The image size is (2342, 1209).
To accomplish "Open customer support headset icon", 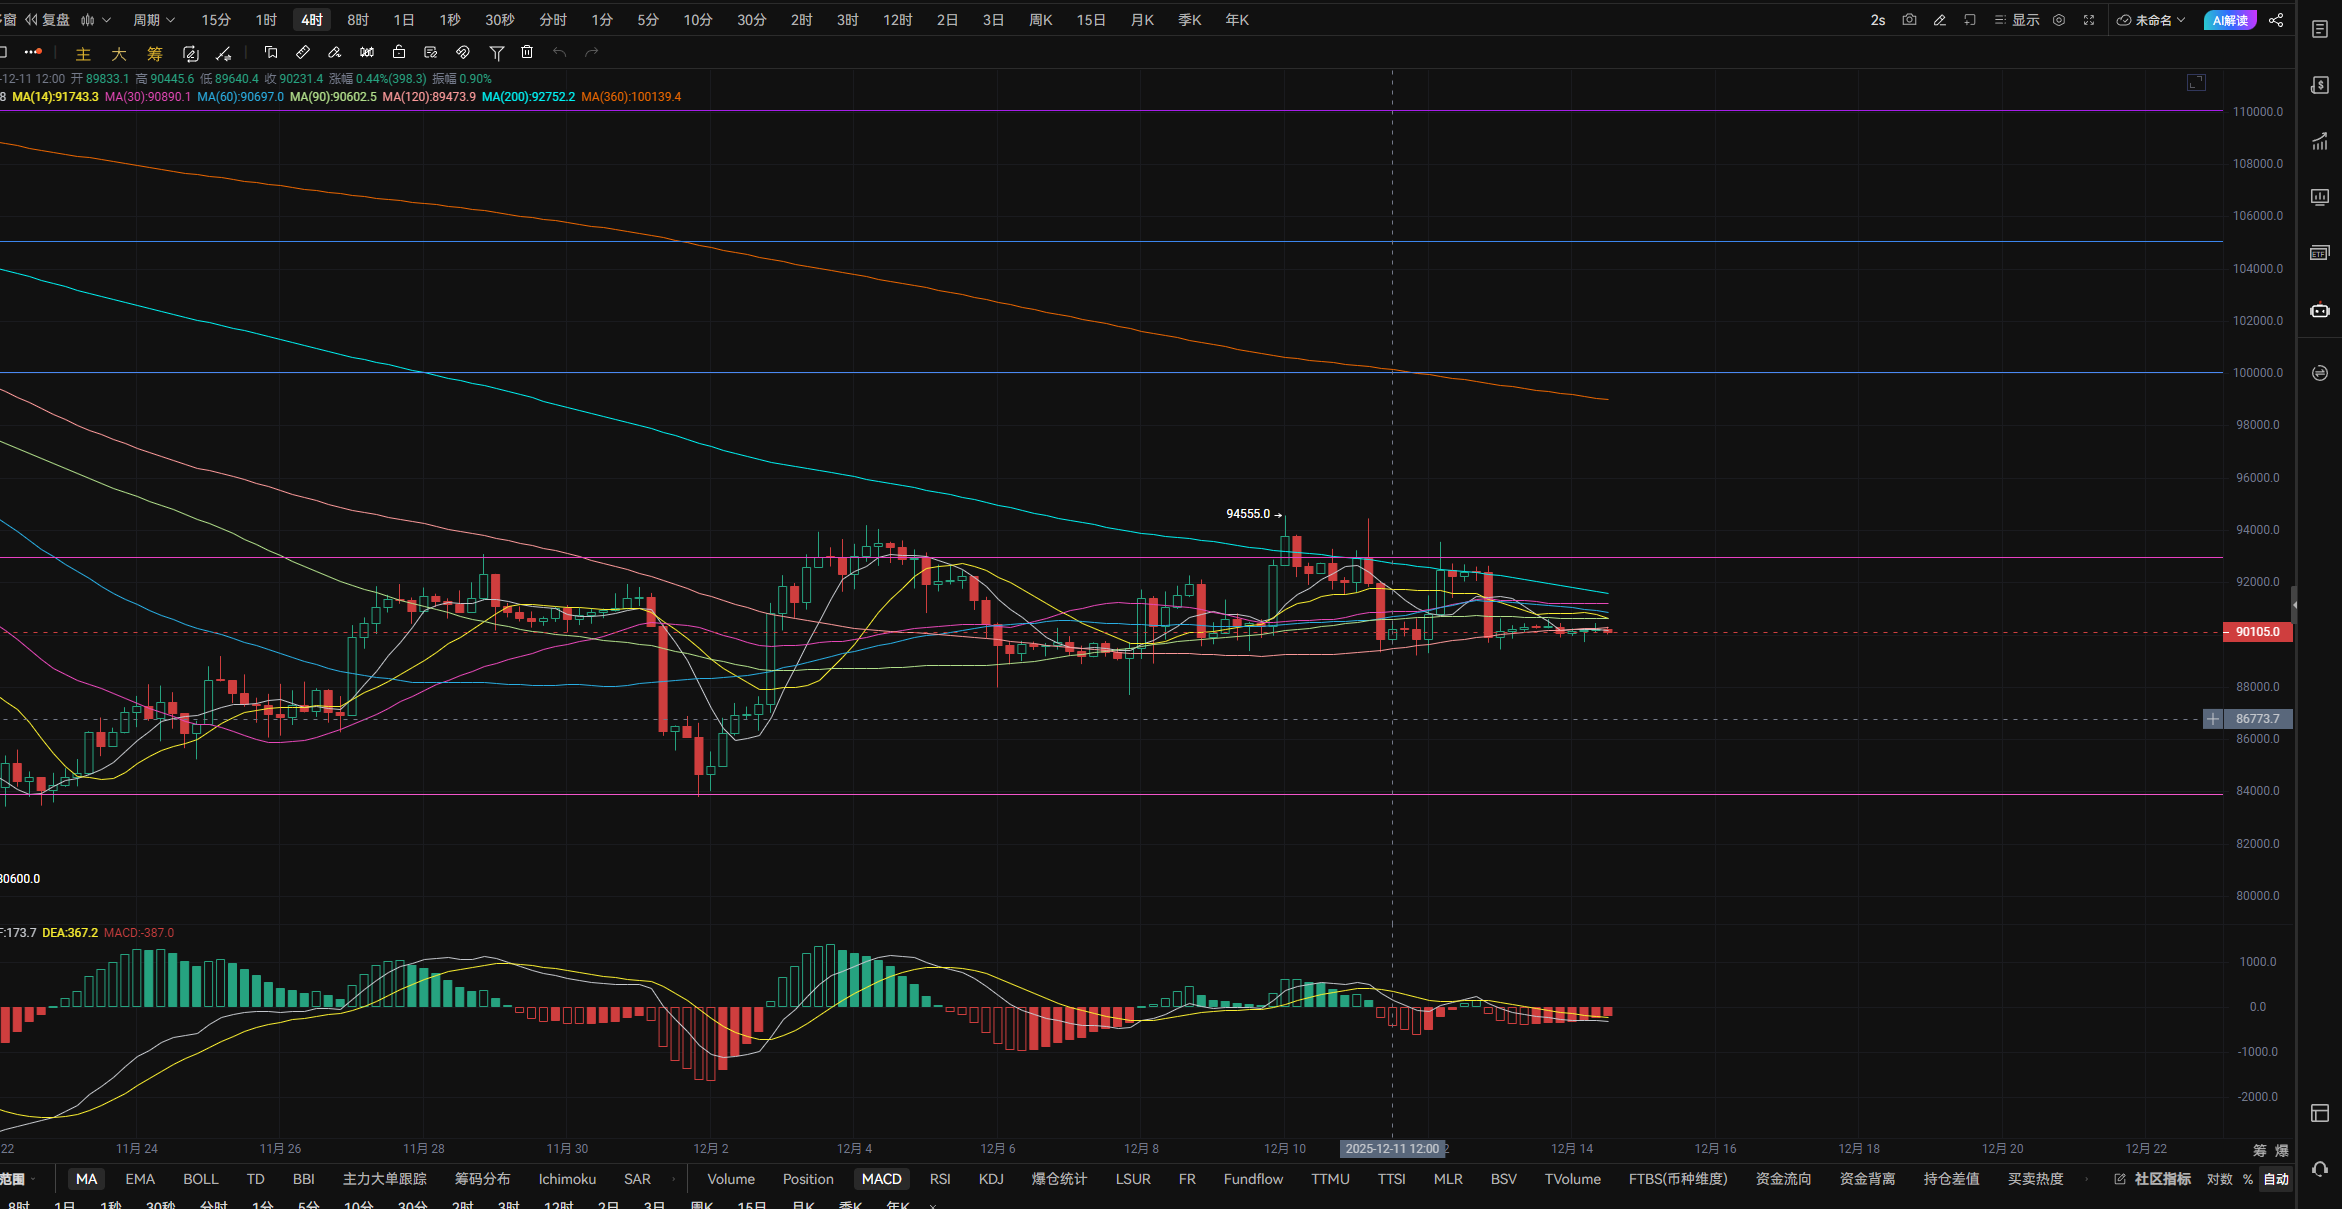I will [x=2320, y=1169].
